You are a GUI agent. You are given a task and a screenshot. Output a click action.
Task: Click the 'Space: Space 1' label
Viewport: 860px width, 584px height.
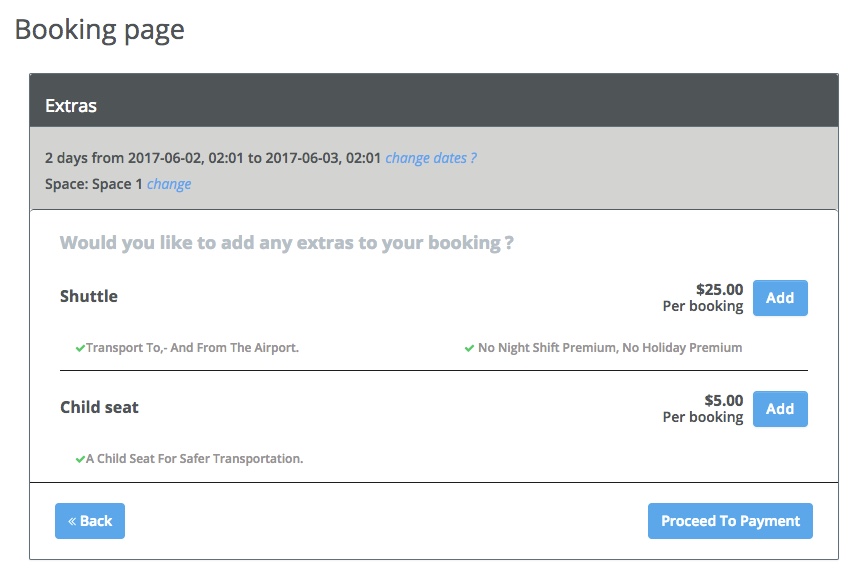click(94, 184)
